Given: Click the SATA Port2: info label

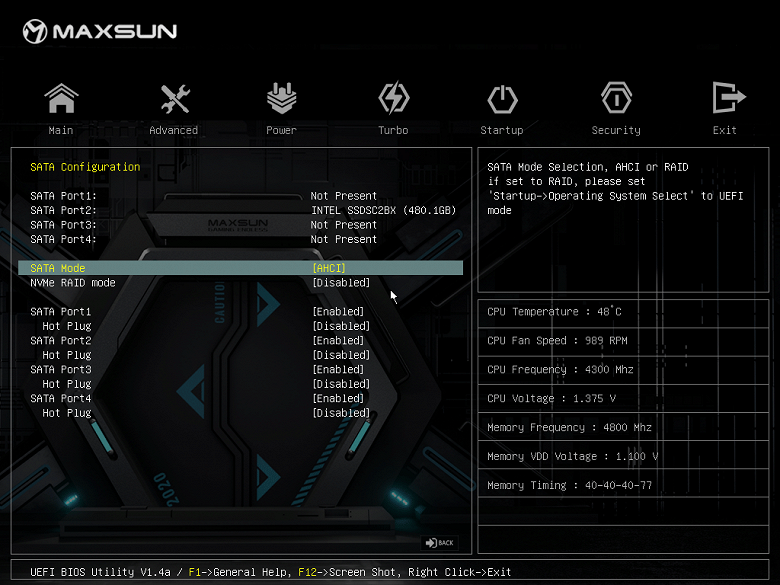Looking at the screenshot, I should pyautogui.click(x=63, y=210).
